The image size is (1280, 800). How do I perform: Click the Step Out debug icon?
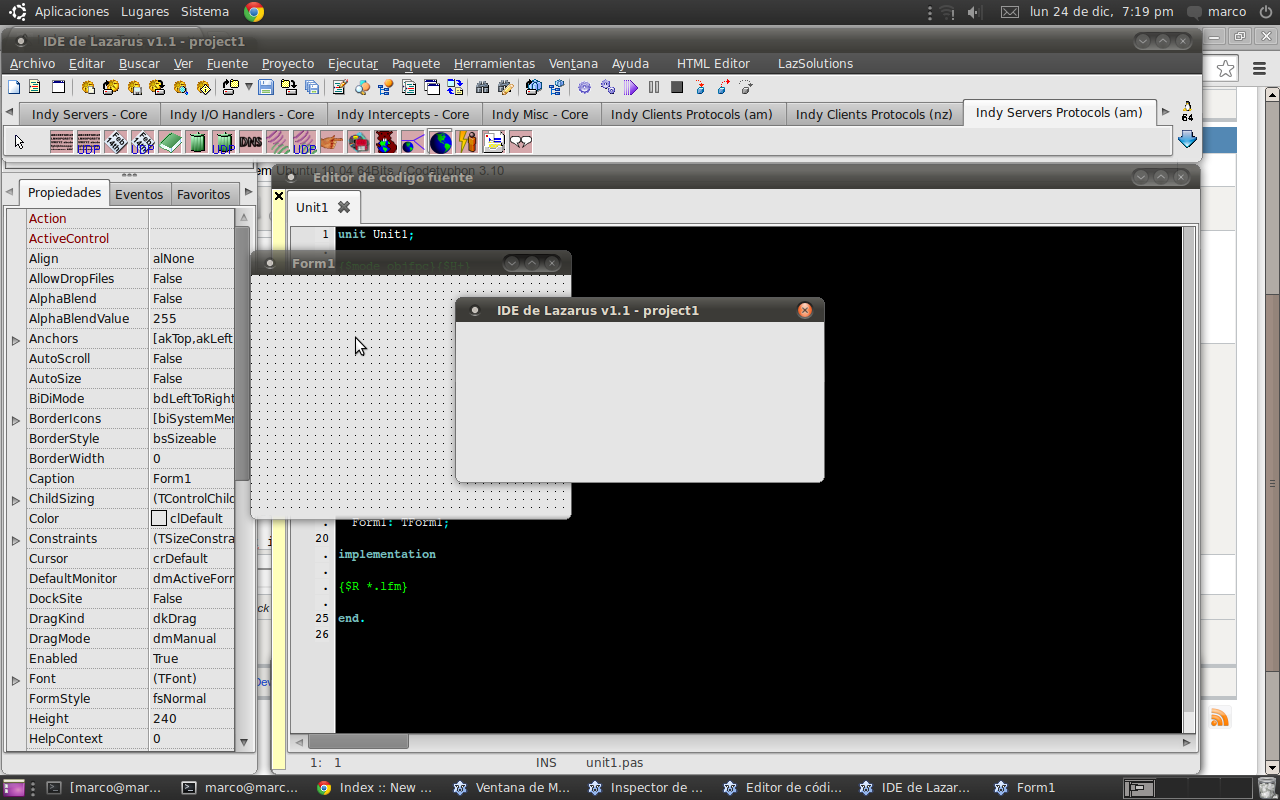point(746,87)
